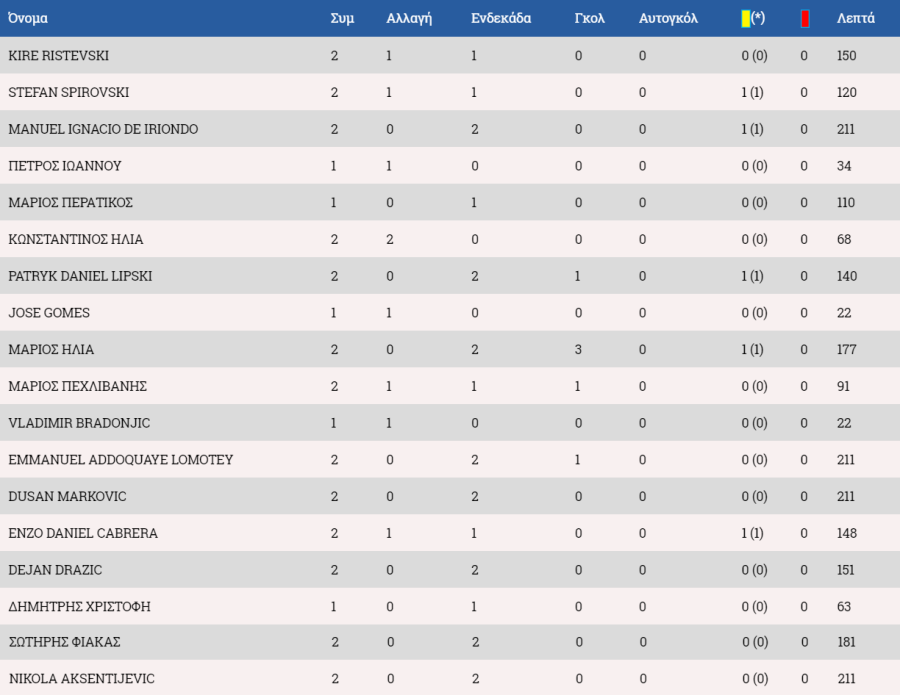Sort by the Γκολ column header
This screenshot has height=695, width=900.
point(589,18)
